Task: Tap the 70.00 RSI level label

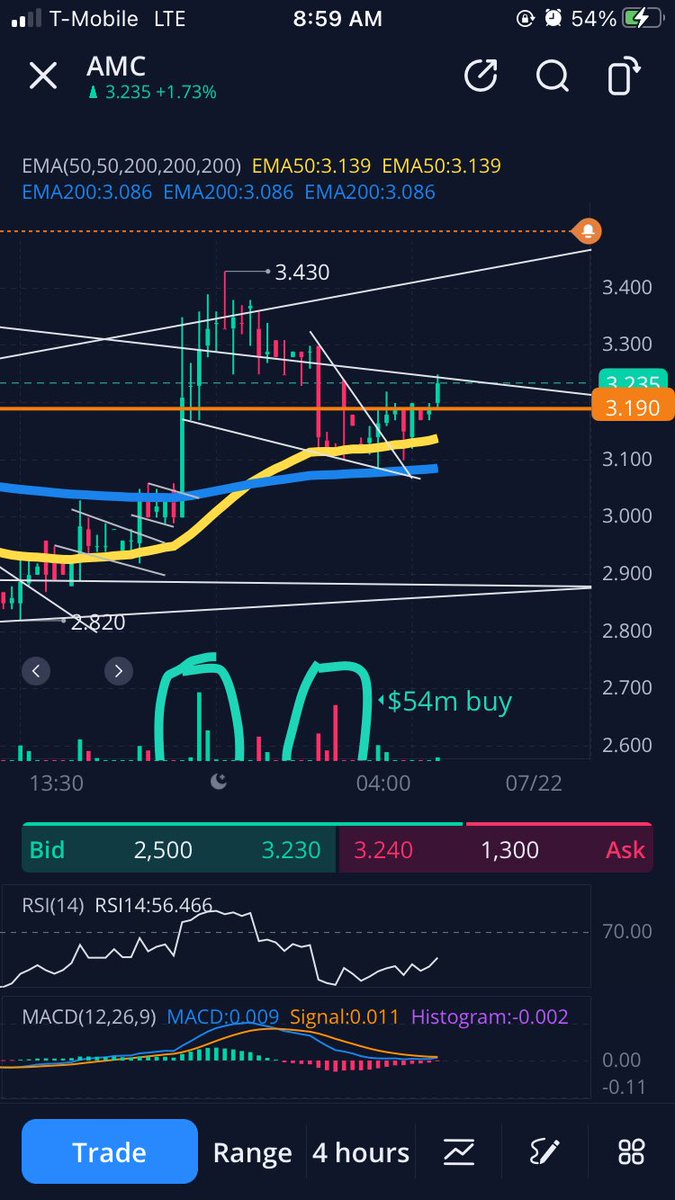Action: [x=627, y=931]
